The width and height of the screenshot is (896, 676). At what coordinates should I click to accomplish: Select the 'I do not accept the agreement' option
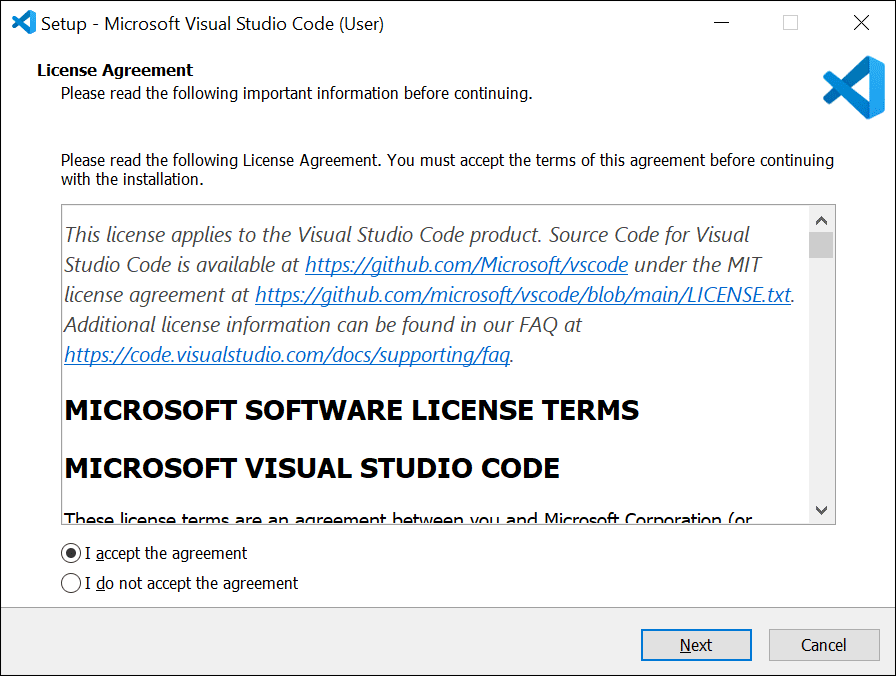tap(70, 583)
